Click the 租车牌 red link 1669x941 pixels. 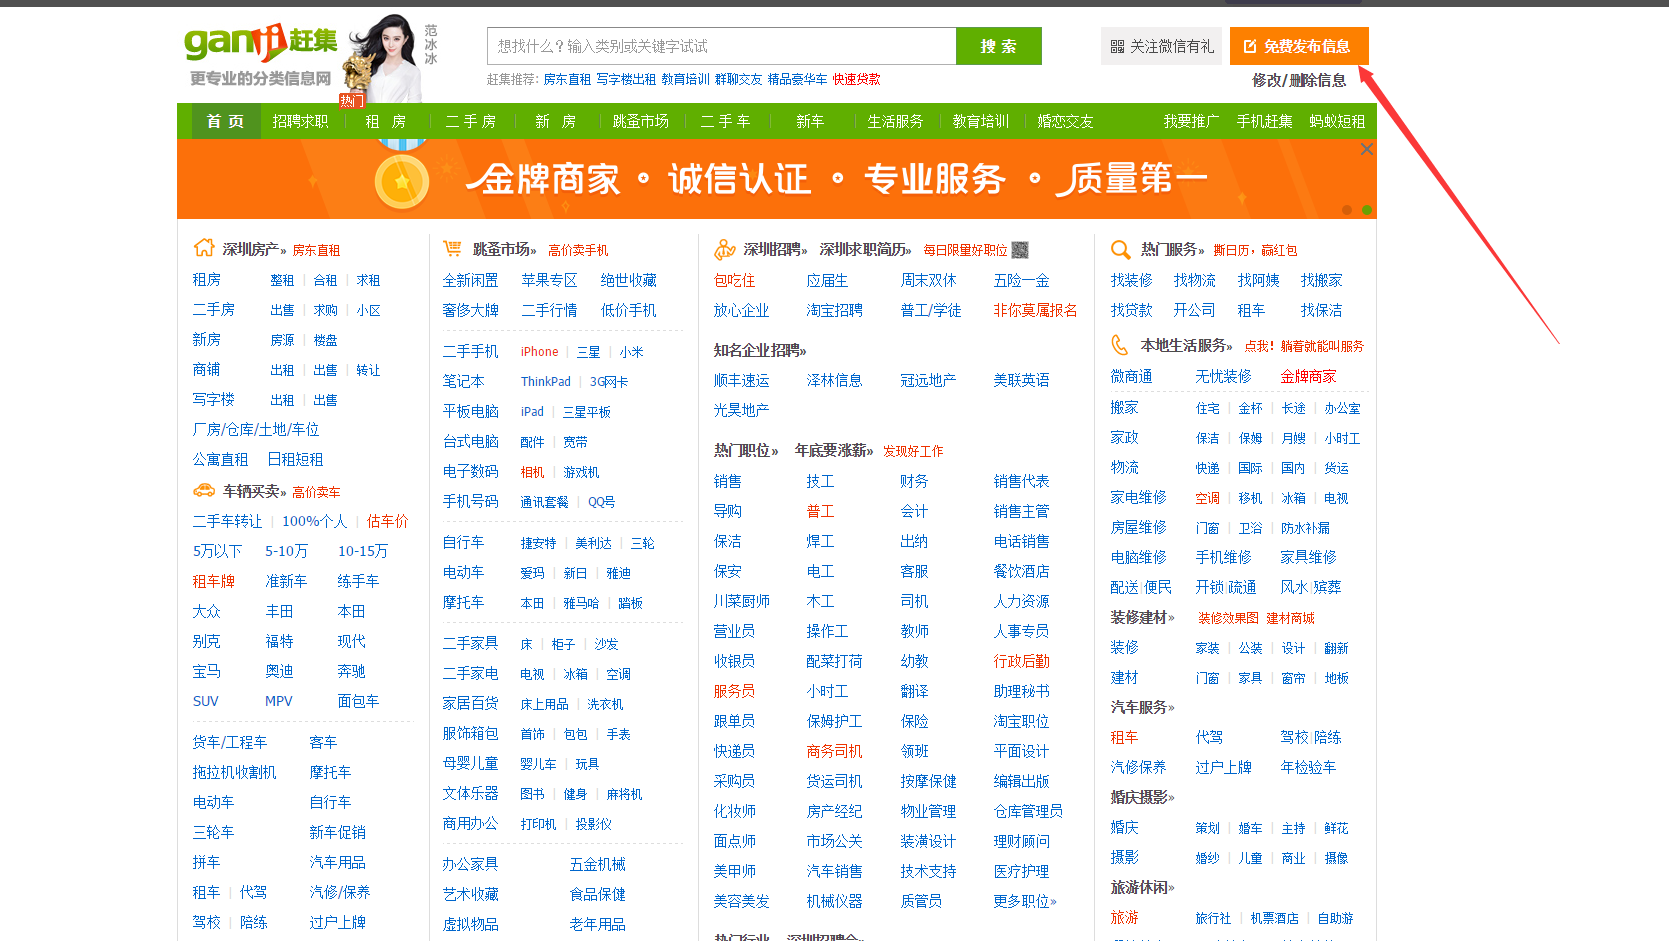click(213, 582)
